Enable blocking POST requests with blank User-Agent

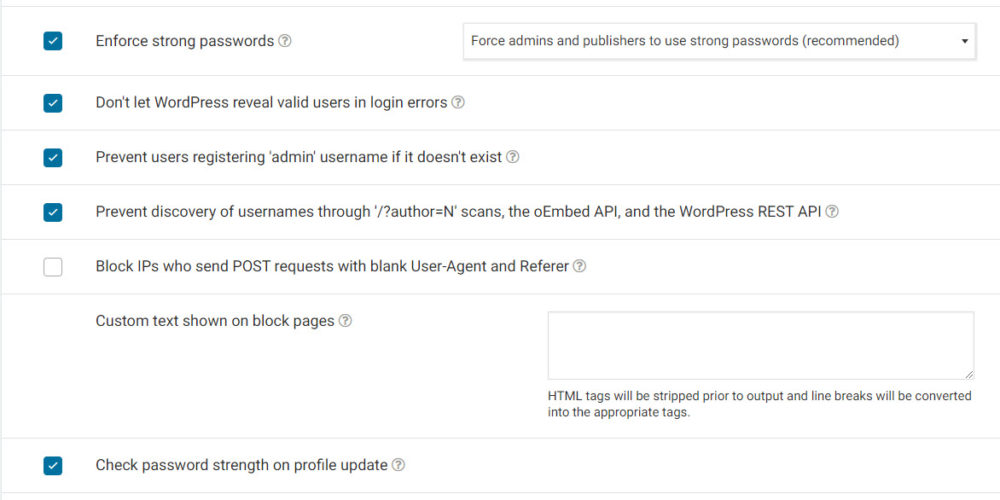(x=53, y=266)
